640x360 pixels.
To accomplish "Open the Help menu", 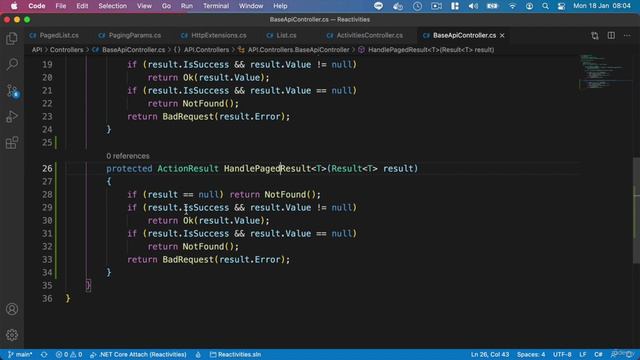I will [280, 6].
